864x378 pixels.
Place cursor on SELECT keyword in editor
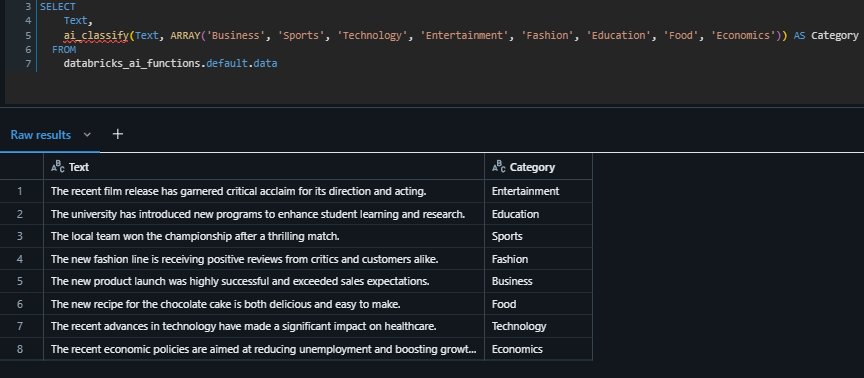(58, 7)
